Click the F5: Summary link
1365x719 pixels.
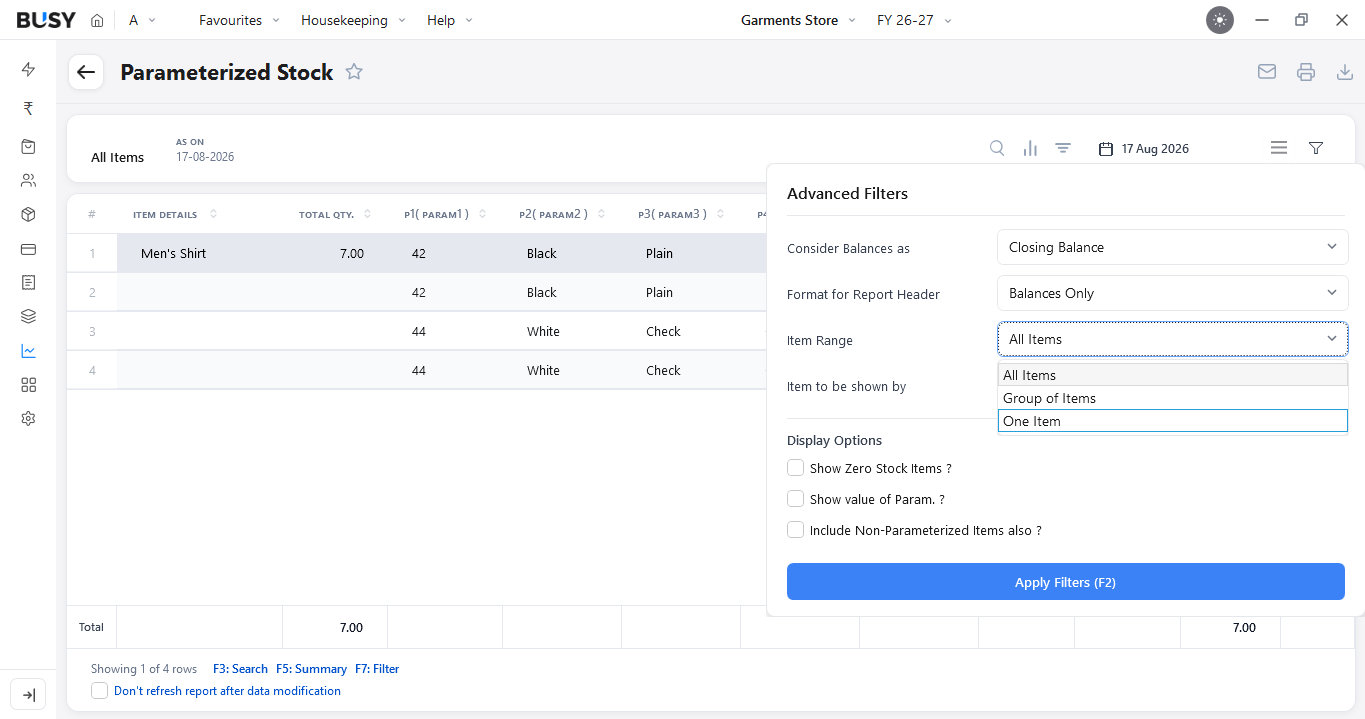pos(311,669)
